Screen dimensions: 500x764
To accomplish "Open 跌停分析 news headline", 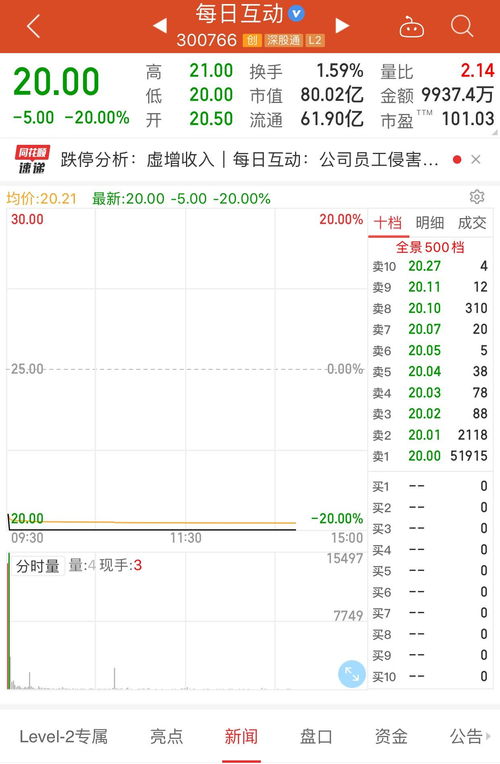I will click(249, 159).
